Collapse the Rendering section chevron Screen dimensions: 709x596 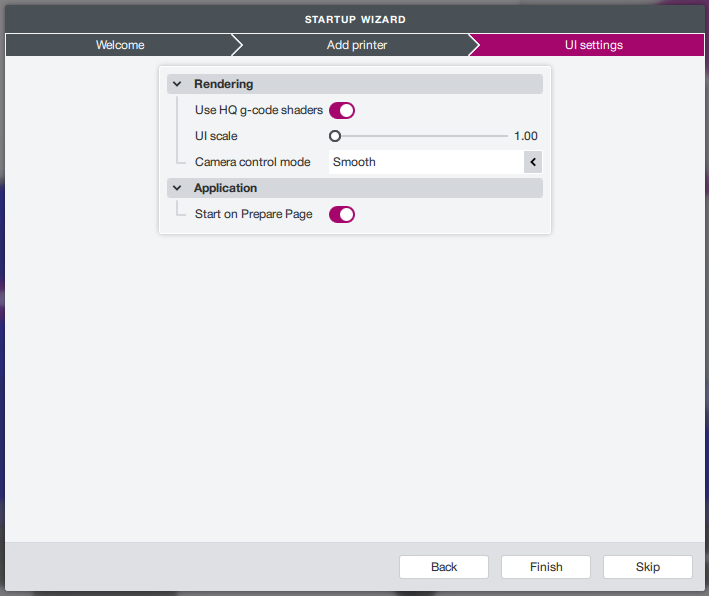click(x=177, y=84)
